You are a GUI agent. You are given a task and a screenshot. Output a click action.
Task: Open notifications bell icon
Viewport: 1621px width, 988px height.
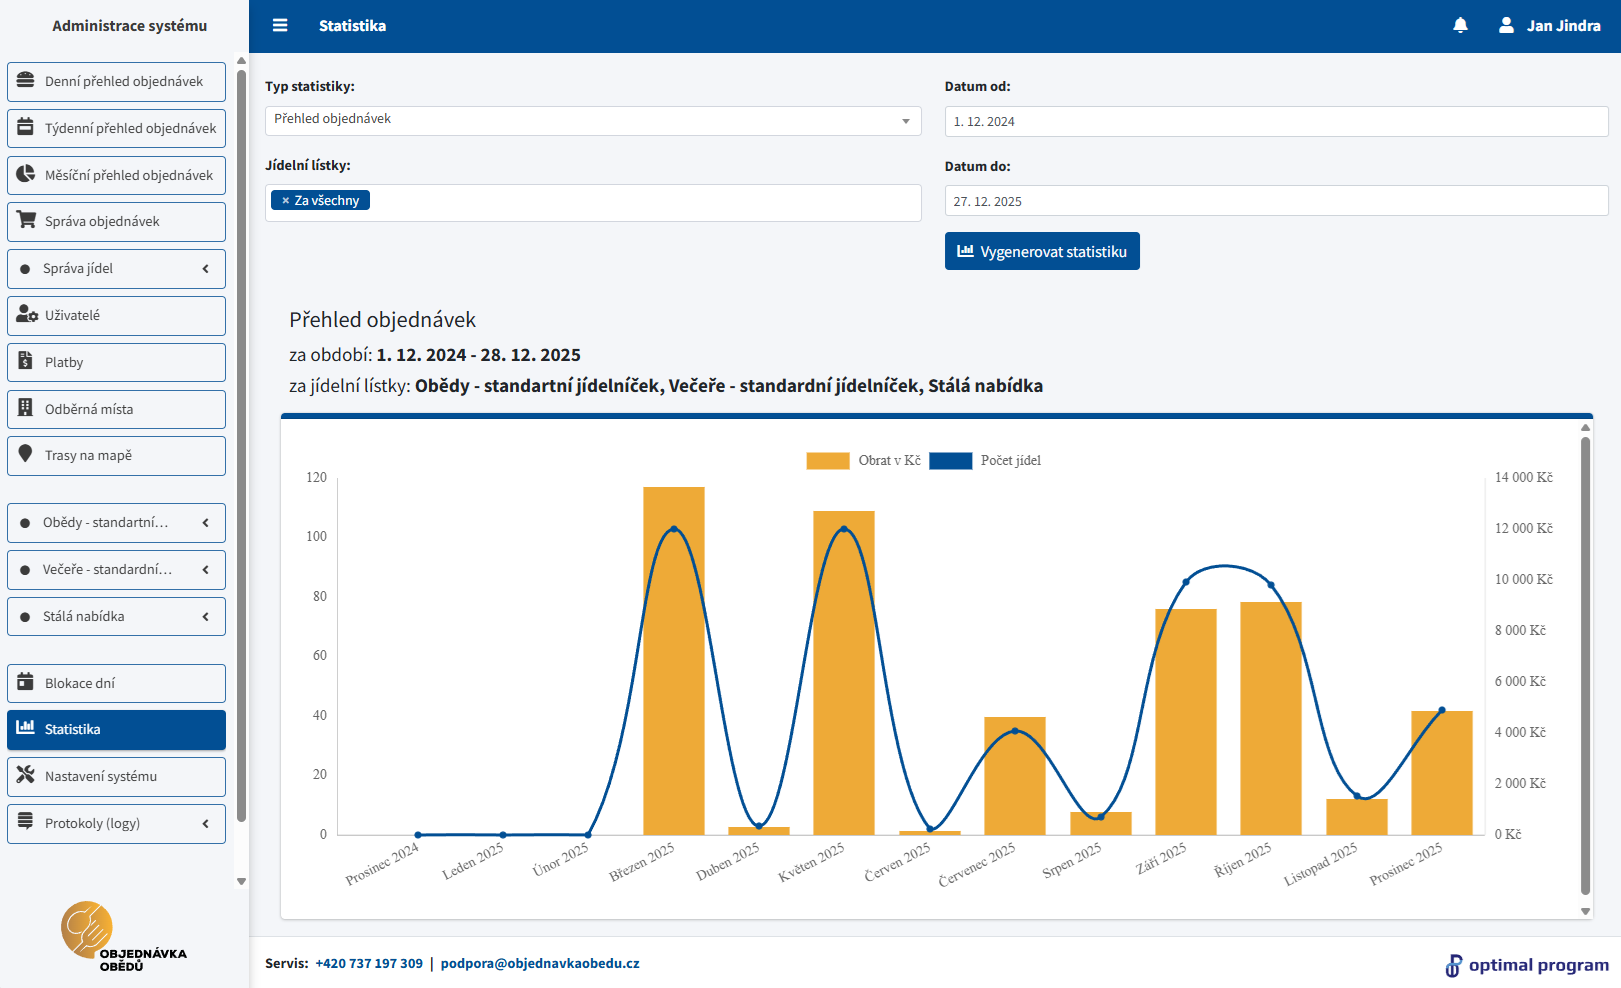1460,26
